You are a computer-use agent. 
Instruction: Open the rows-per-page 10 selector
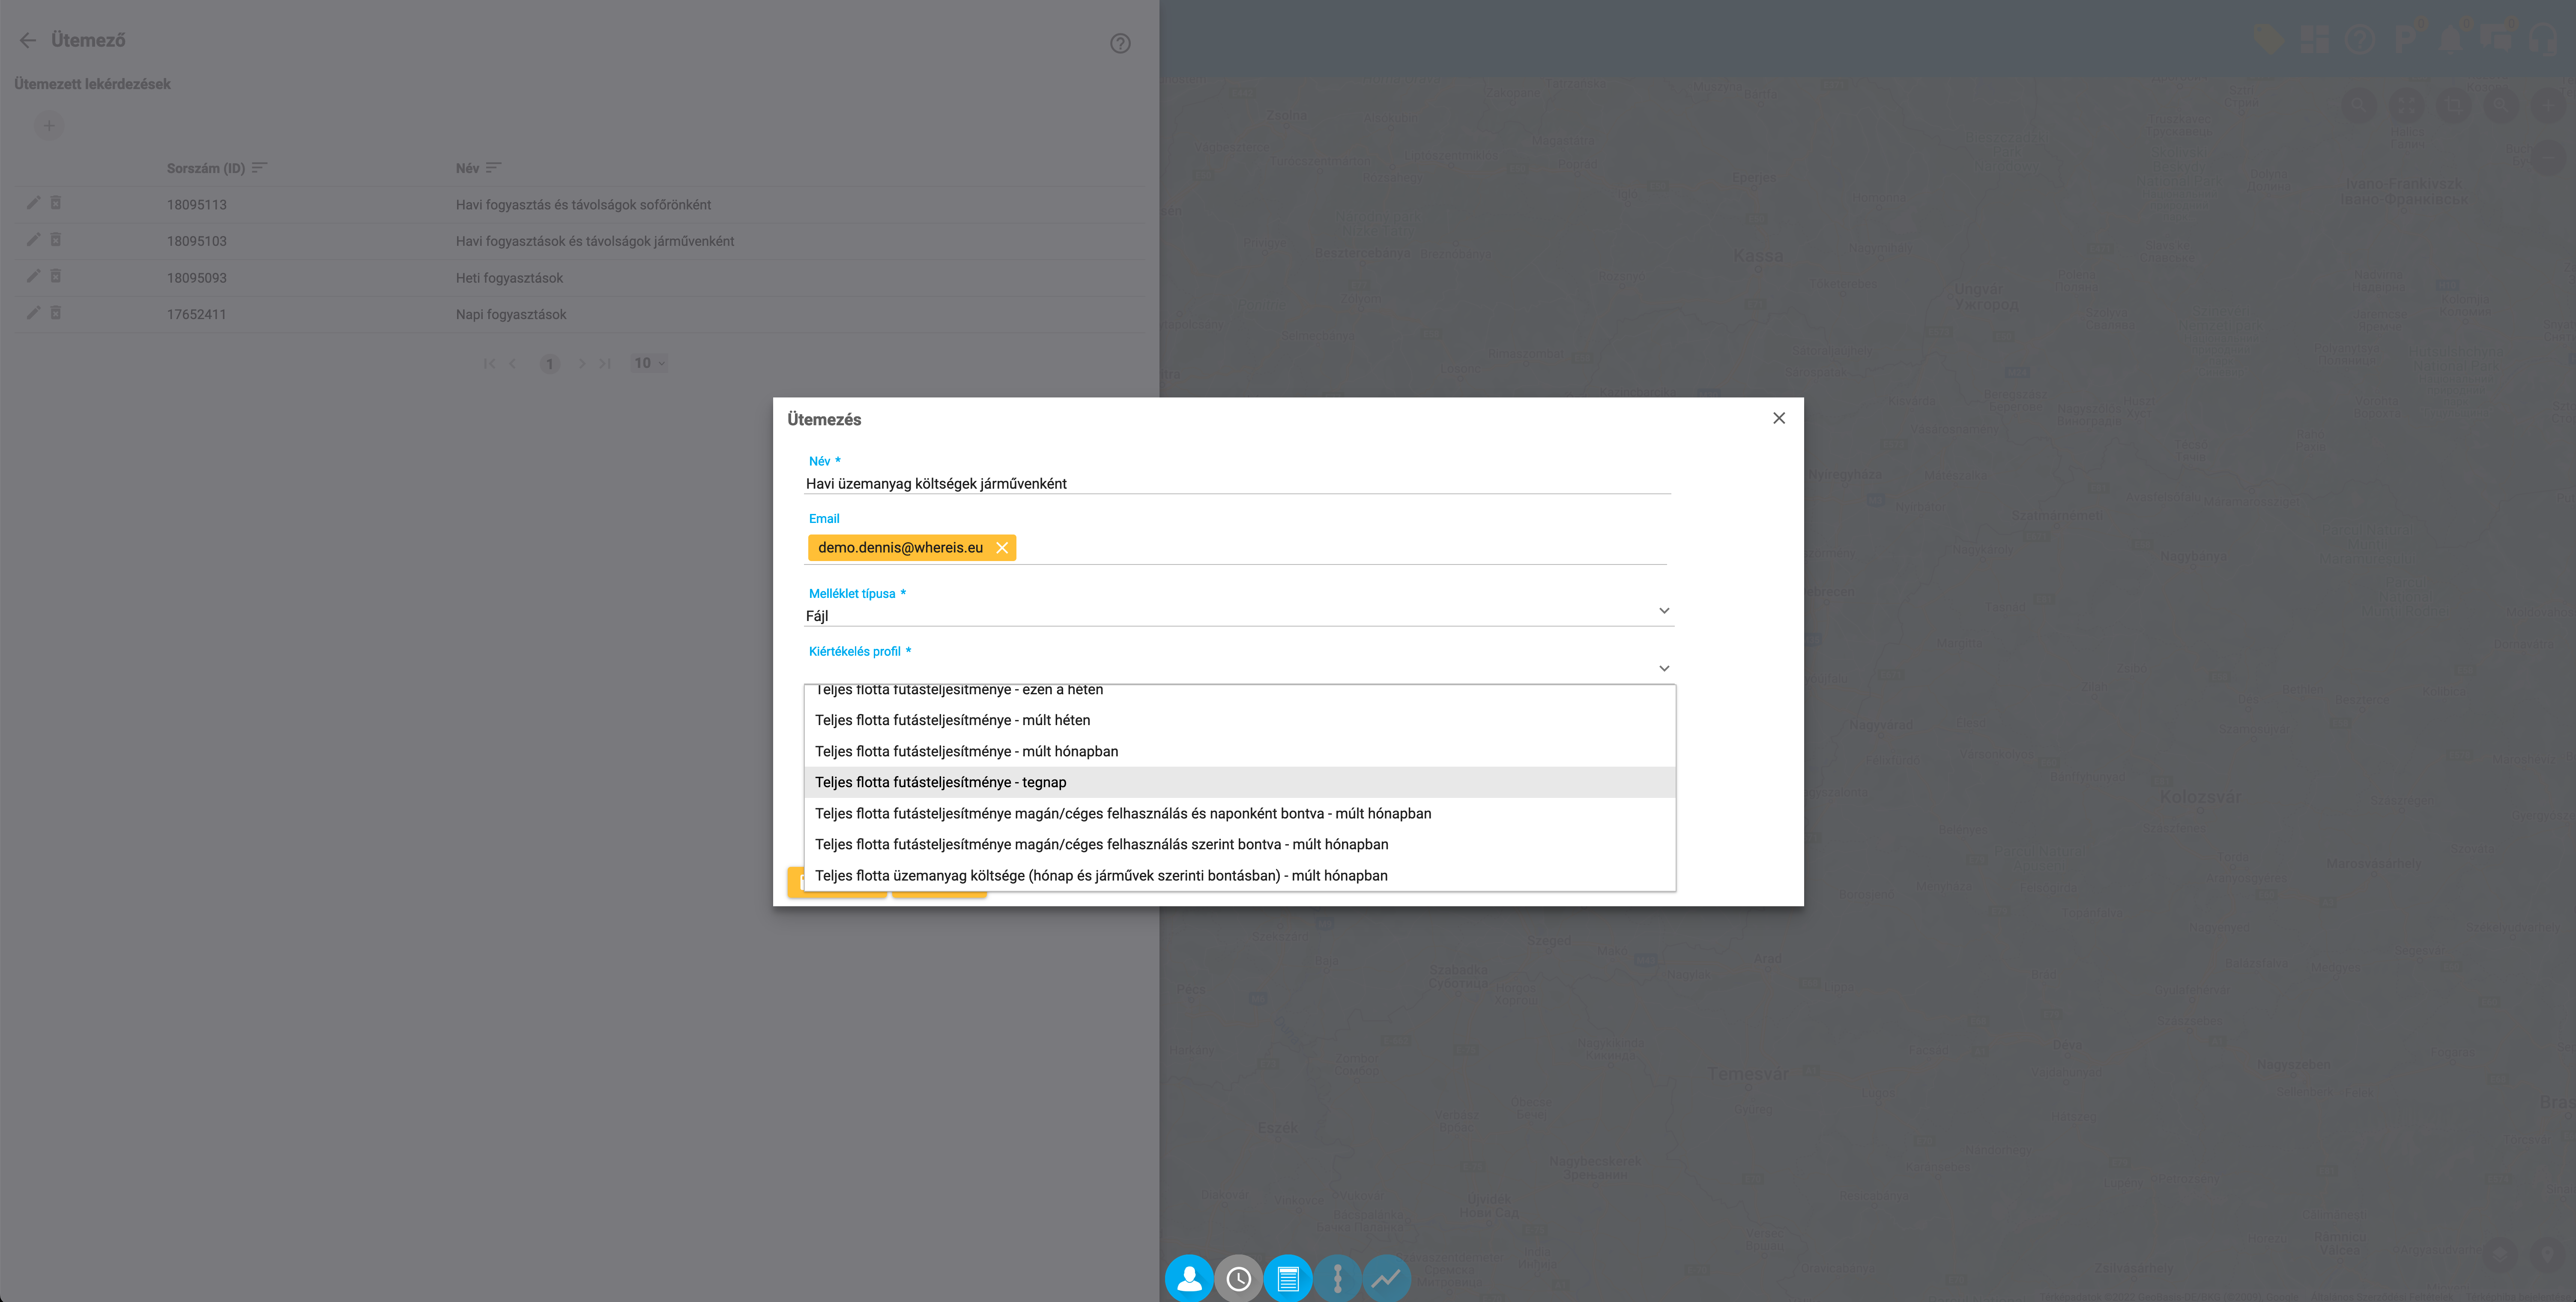649,363
